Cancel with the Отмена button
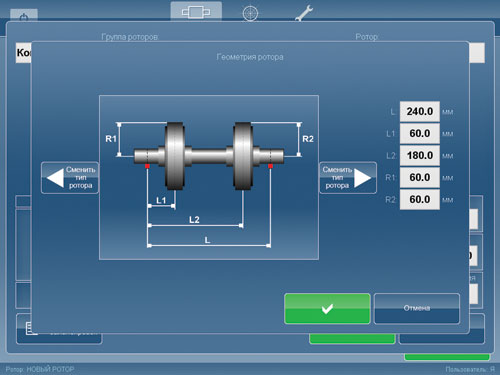Image resolution: width=500 pixels, height=375 pixels. coord(417,309)
